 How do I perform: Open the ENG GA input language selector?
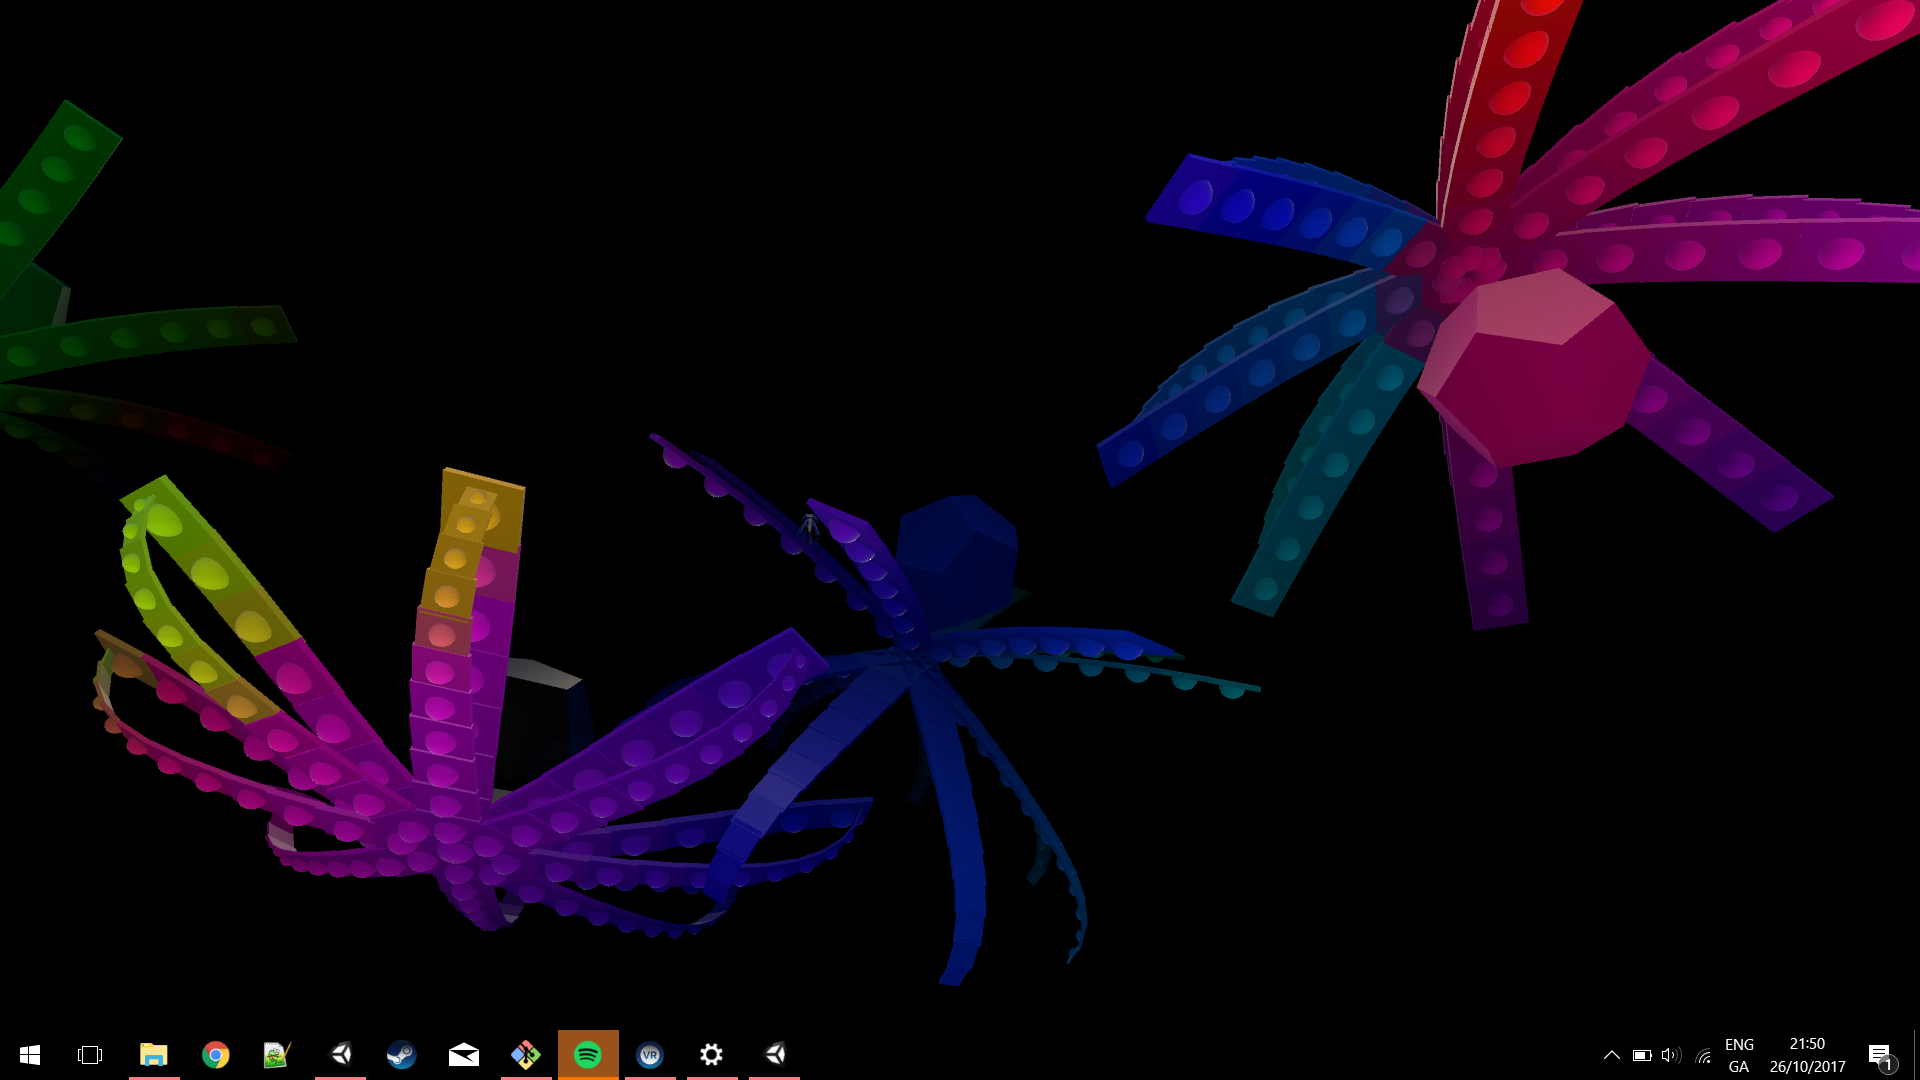[1739, 1055]
